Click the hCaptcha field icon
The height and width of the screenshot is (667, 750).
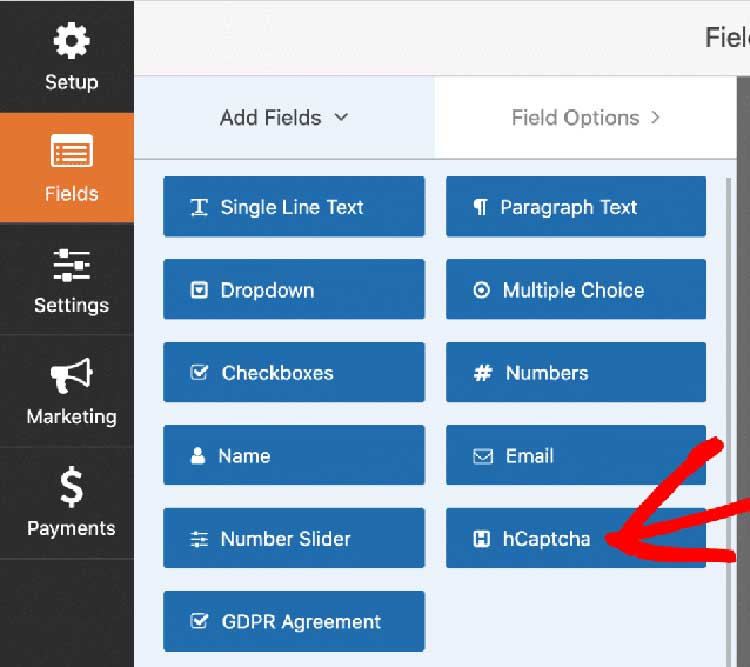pos(481,539)
